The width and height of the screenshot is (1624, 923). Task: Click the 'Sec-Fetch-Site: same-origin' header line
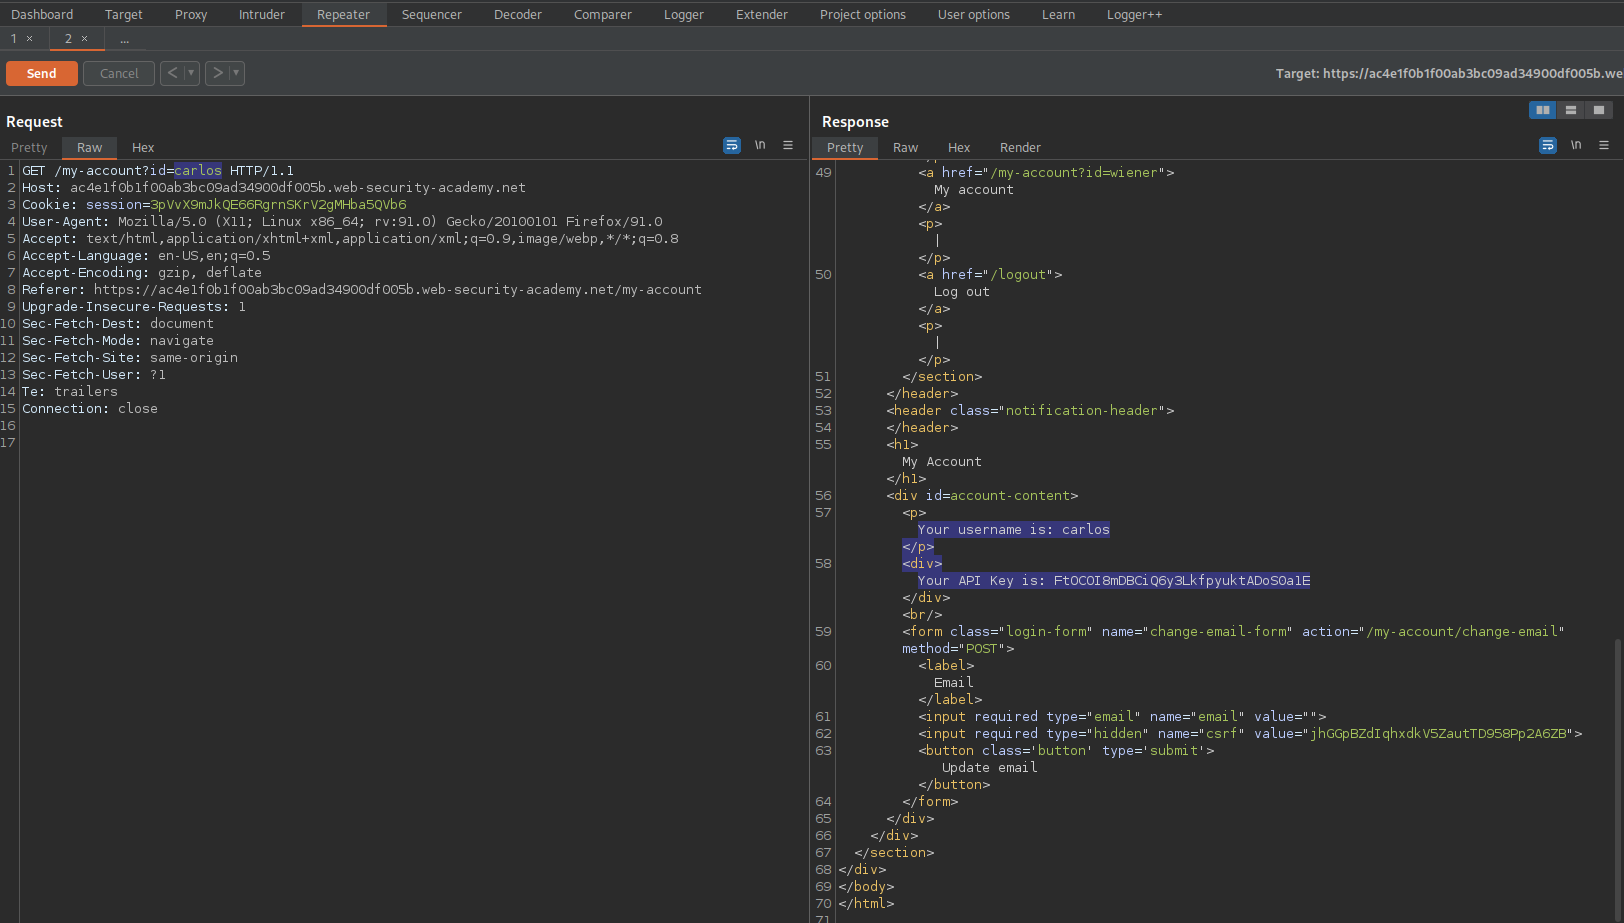(x=130, y=358)
